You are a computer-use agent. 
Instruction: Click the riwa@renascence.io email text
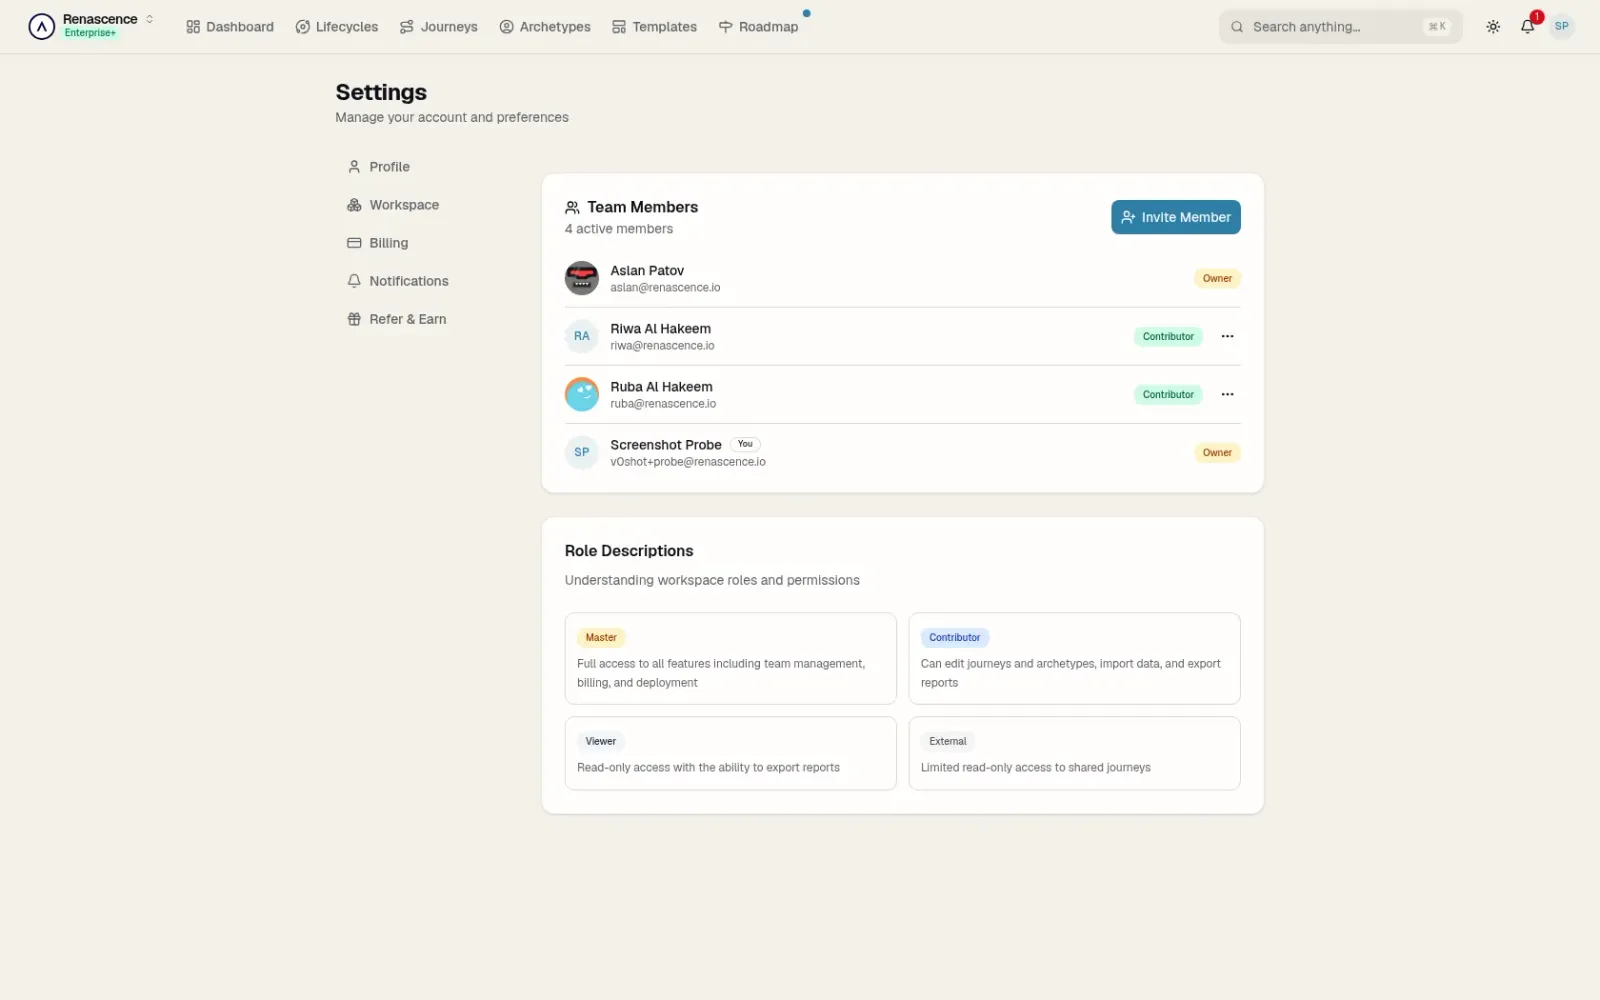pyautogui.click(x=662, y=346)
